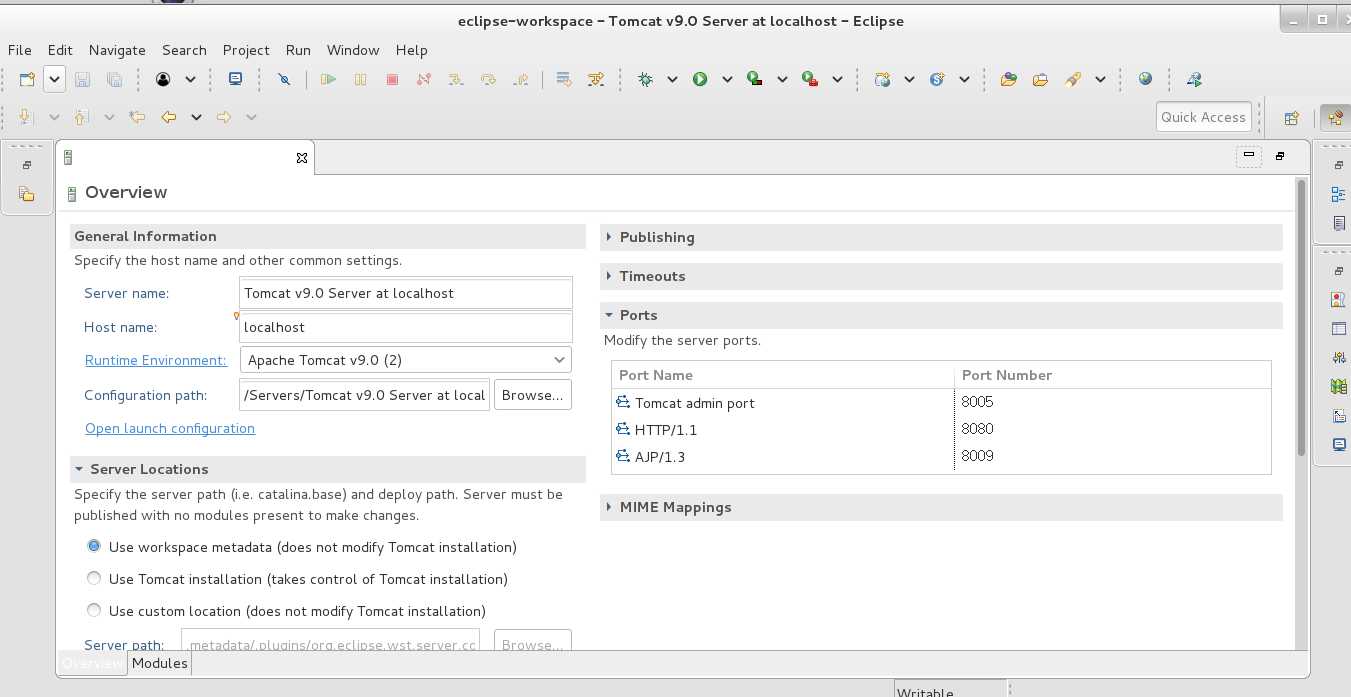Click the green Resume icon
1351x697 pixels.
(328, 79)
